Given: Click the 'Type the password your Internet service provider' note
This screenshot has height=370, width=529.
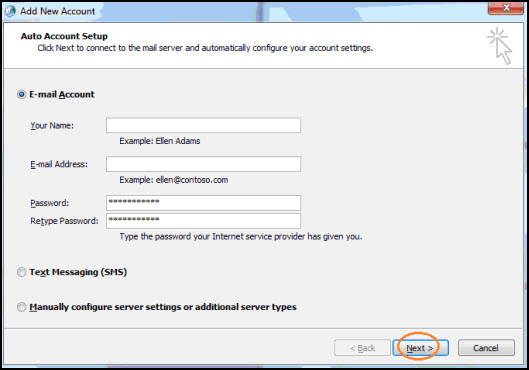Looking at the screenshot, I should point(241,236).
